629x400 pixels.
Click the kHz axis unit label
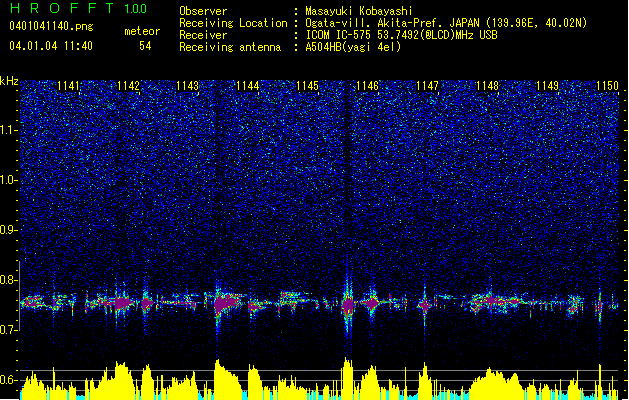coord(9,81)
